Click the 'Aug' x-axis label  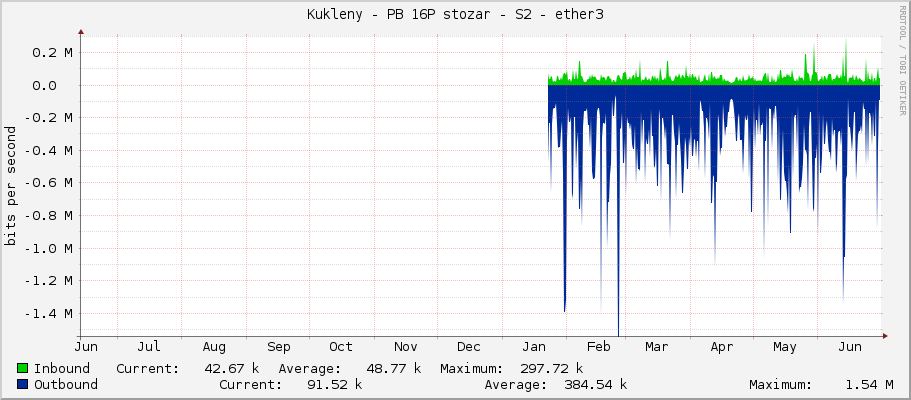pos(214,347)
